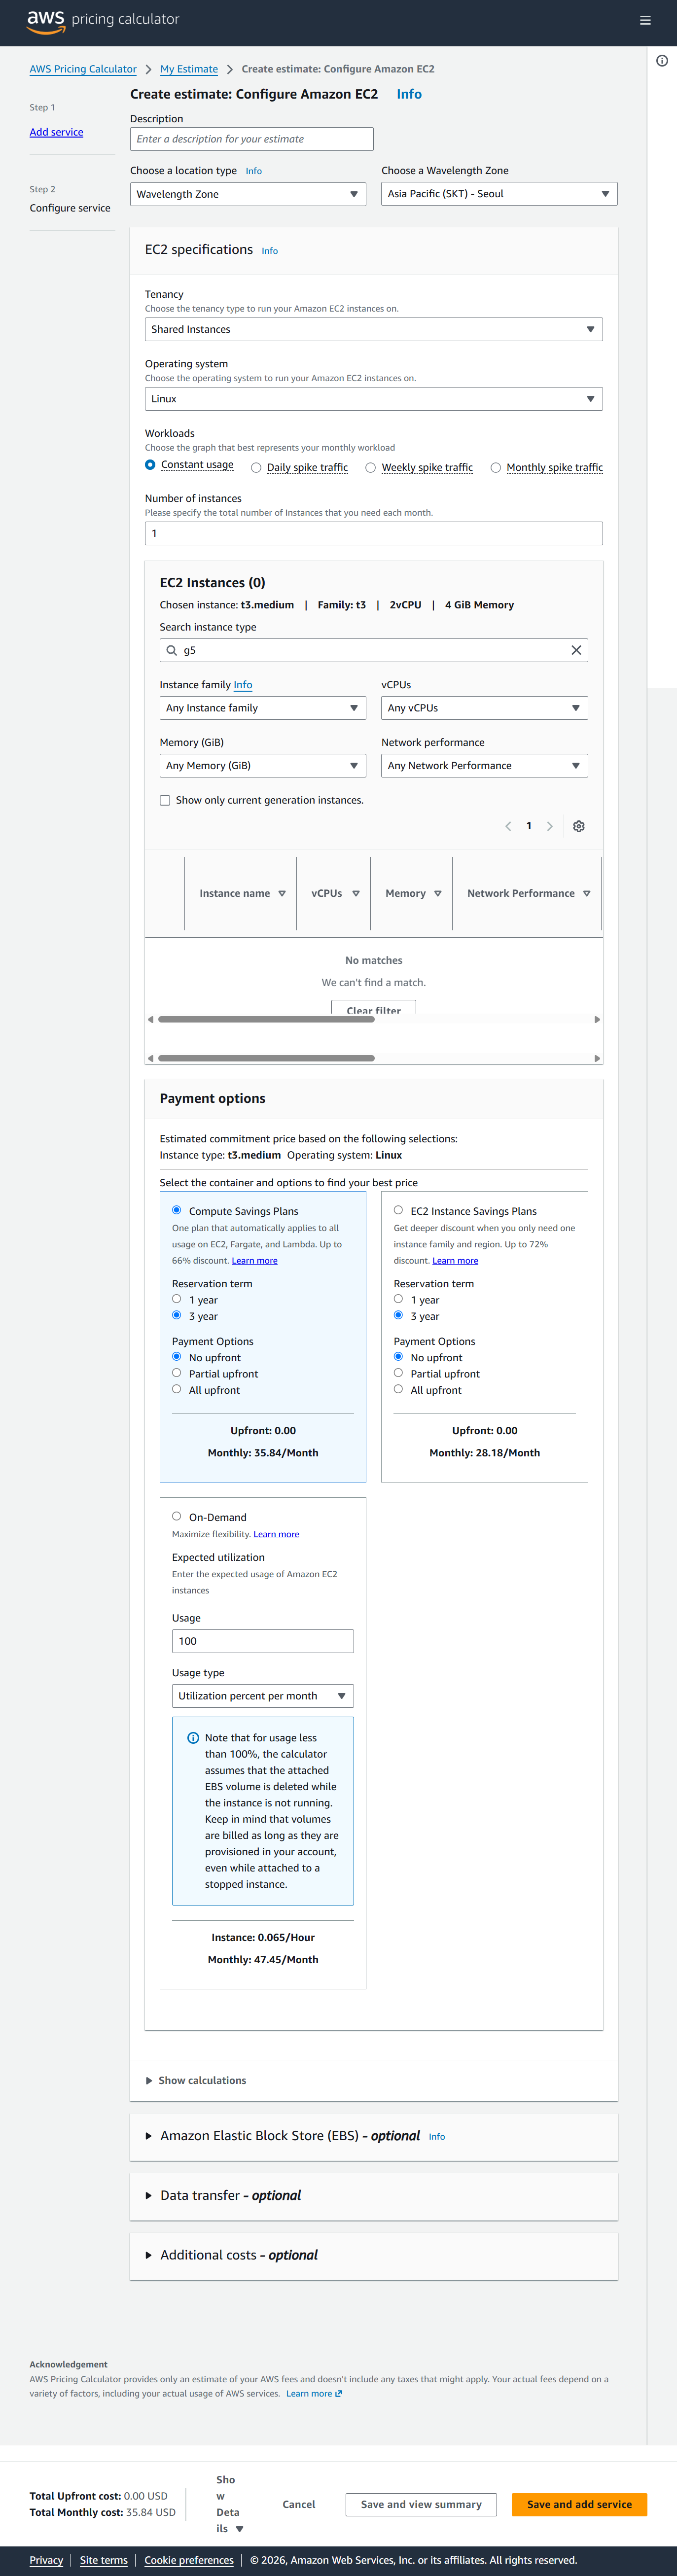This screenshot has height=2576, width=677.
Task: Open the Wavelength Zone dropdown
Action: pyautogui.click(x=499, y=194)
